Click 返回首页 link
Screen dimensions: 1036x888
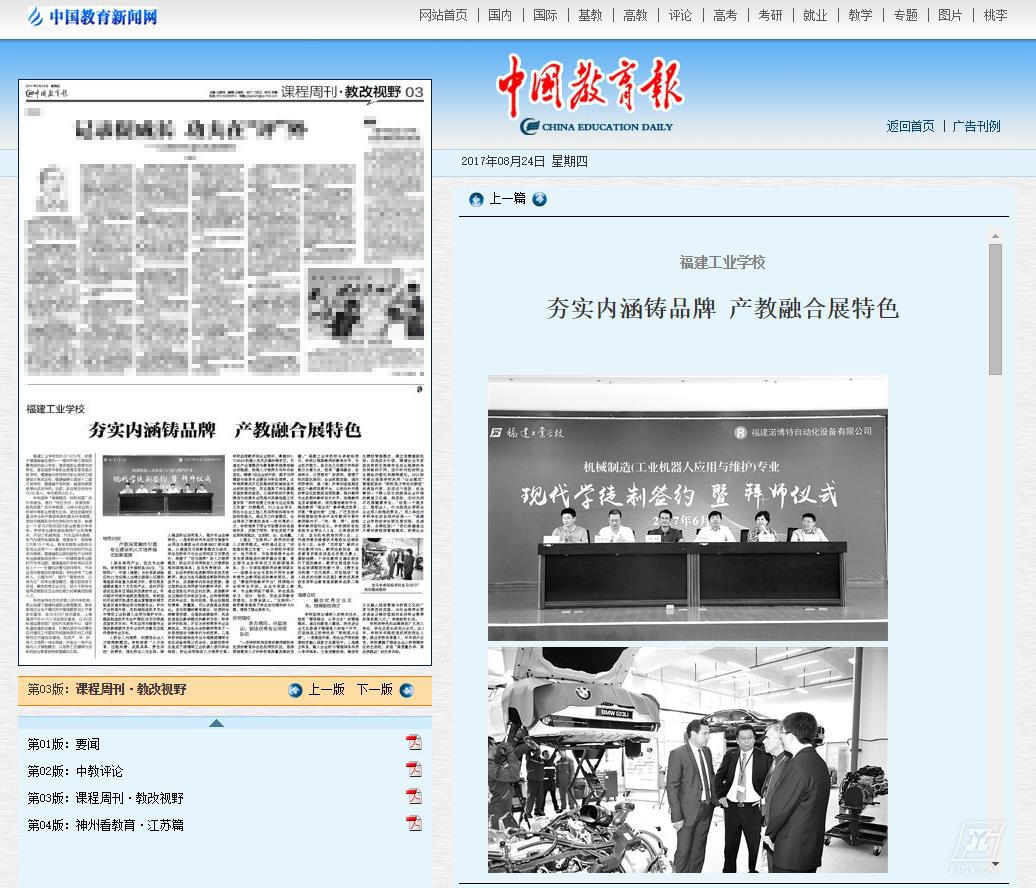point(910,126)
